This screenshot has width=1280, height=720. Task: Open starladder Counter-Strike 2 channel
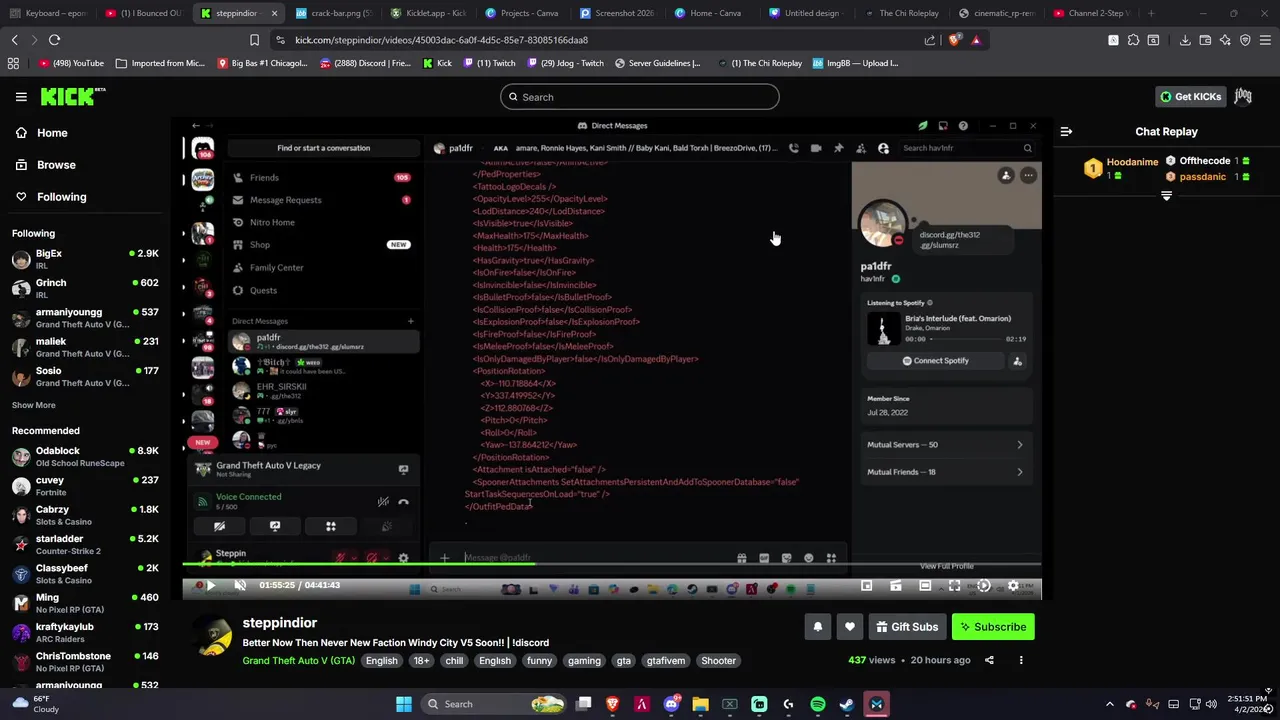(x=85, y=544)
